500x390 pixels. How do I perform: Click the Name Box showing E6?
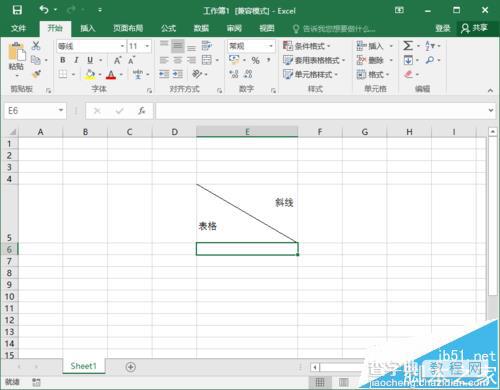(35, 111)
